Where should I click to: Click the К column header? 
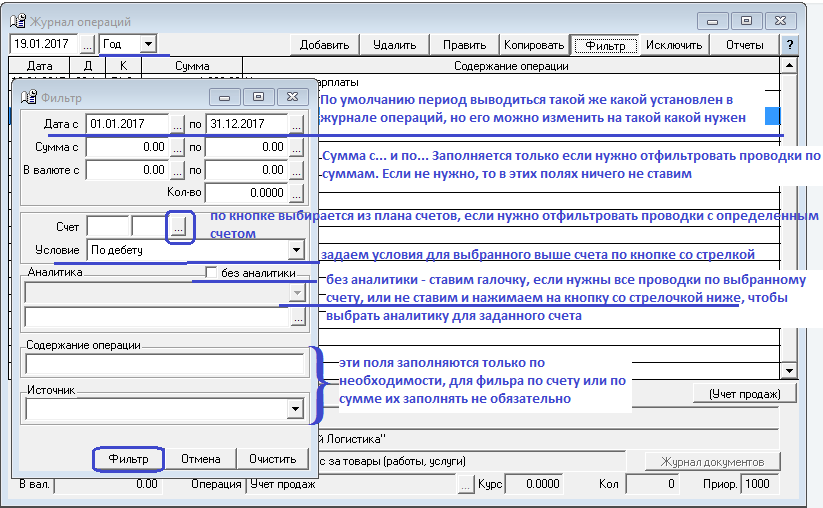coord(123,66)
